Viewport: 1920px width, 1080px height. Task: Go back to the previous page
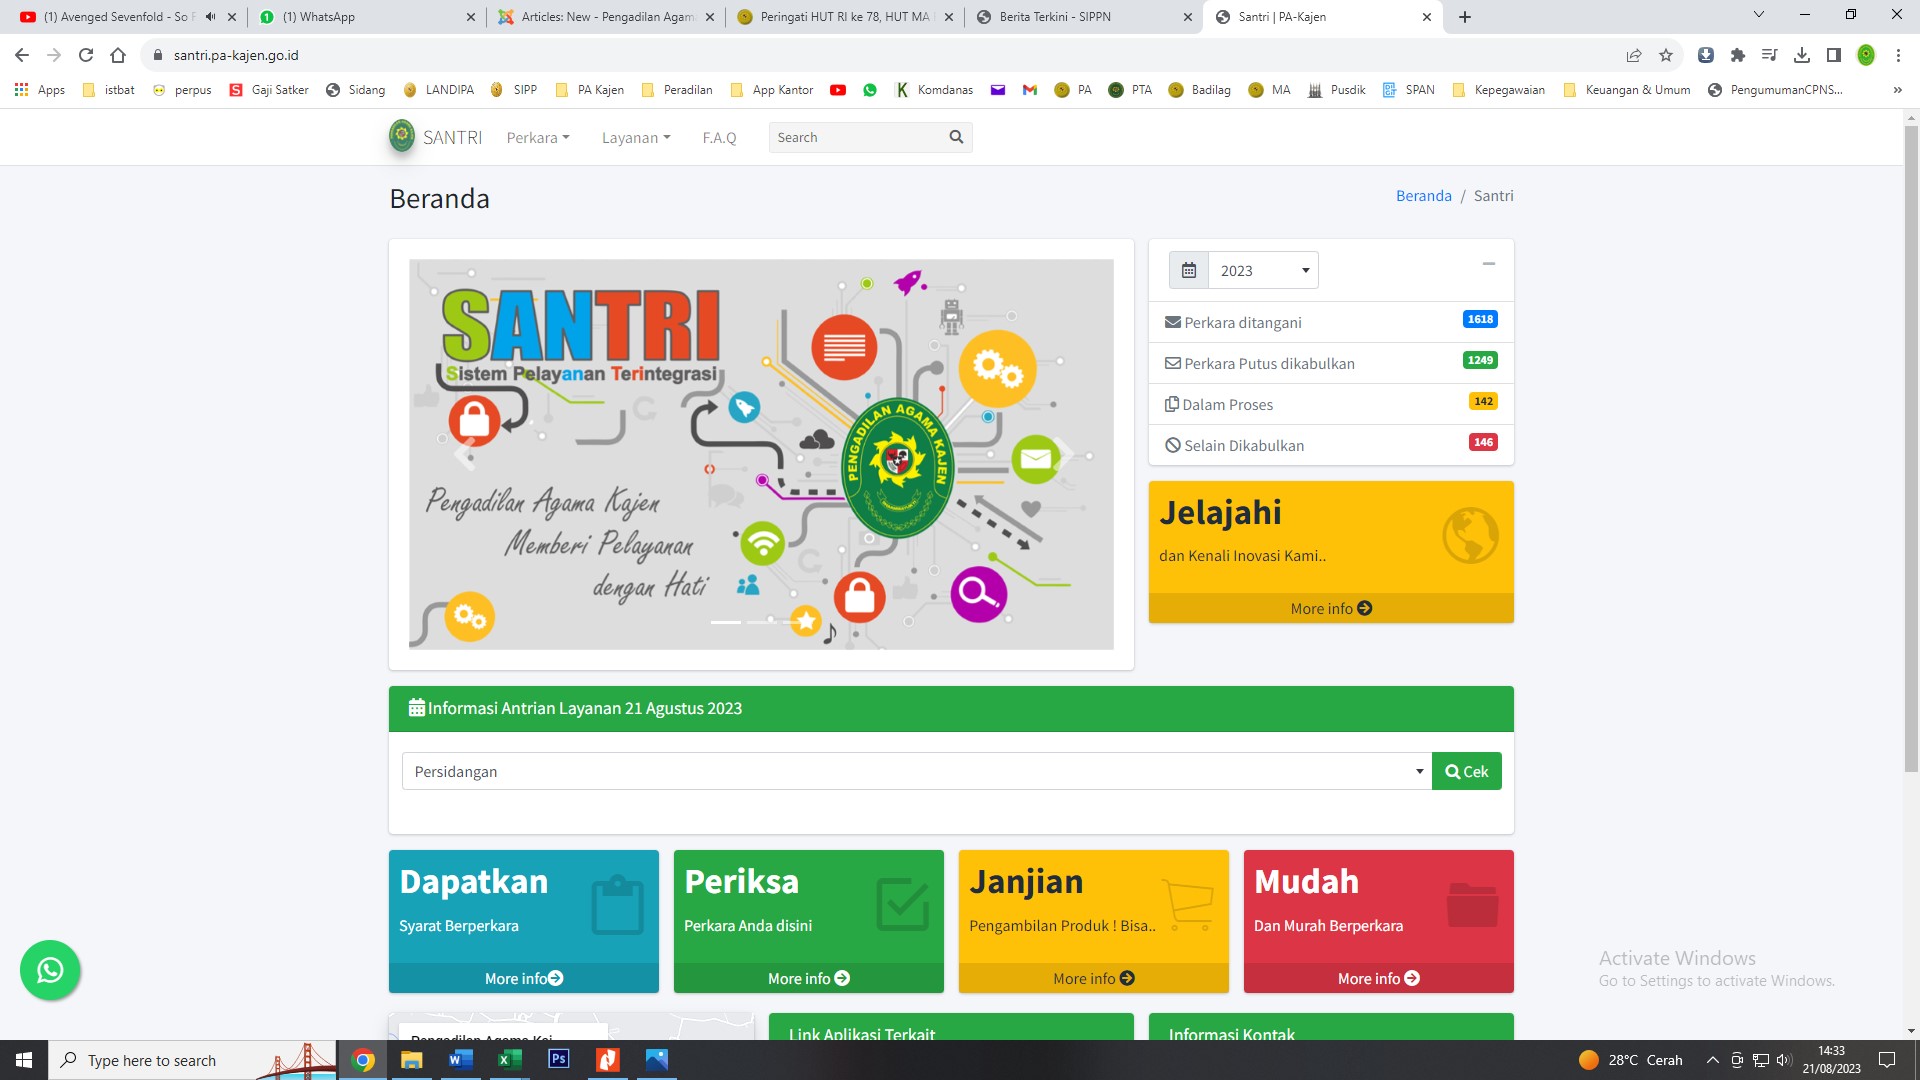(22, 55)
